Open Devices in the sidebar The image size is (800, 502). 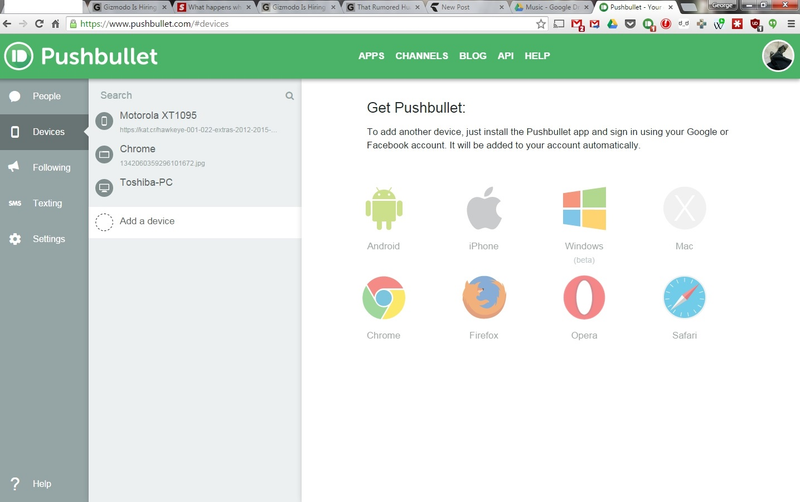44,132
